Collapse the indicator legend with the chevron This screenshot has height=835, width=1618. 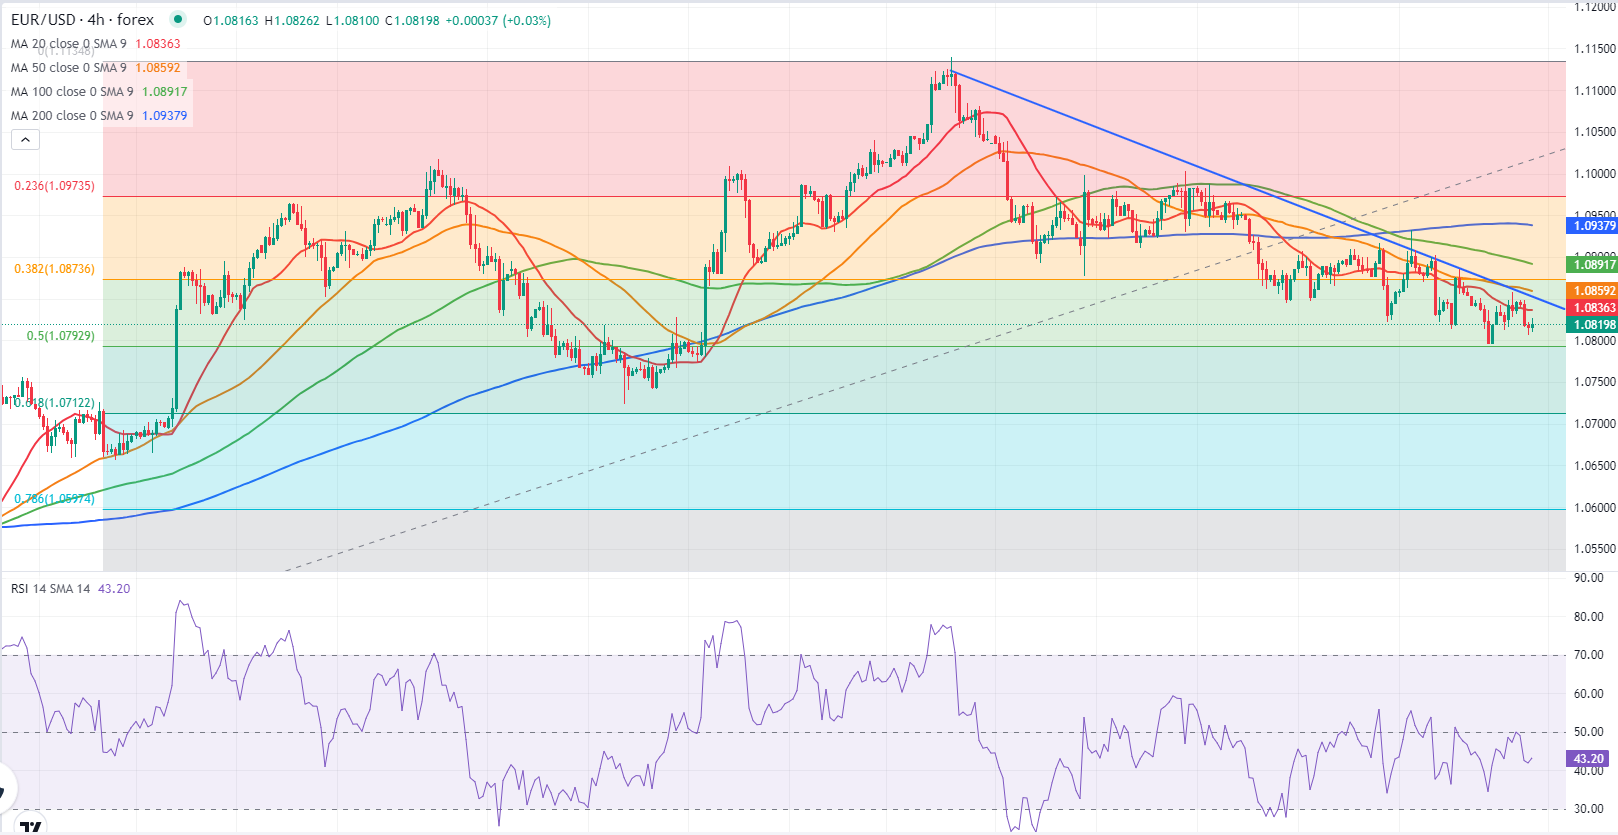[x=25, y=140]
